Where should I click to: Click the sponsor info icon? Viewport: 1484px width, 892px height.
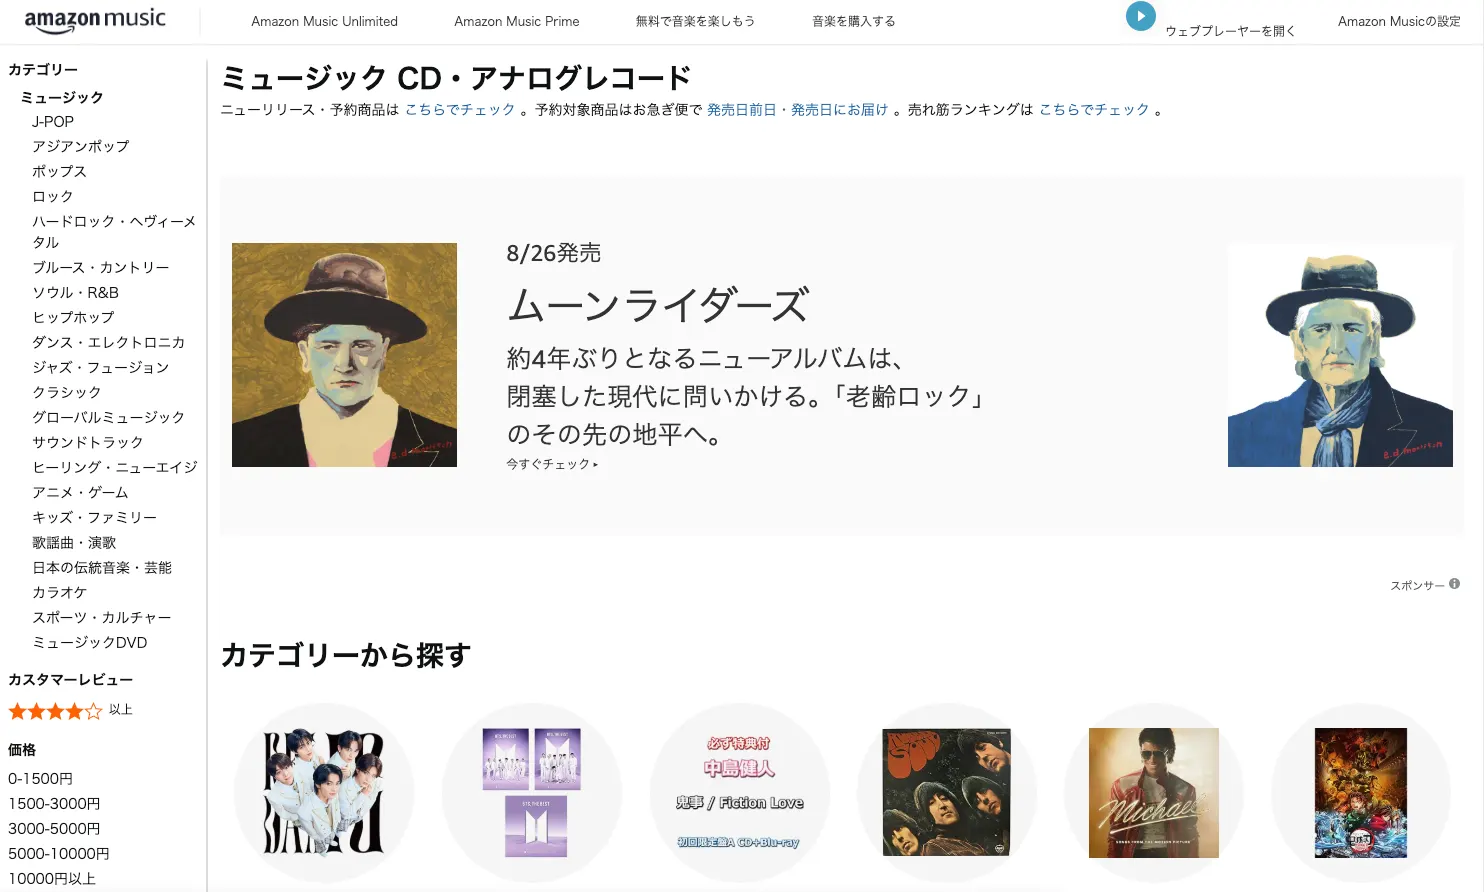coord(1454,584)
